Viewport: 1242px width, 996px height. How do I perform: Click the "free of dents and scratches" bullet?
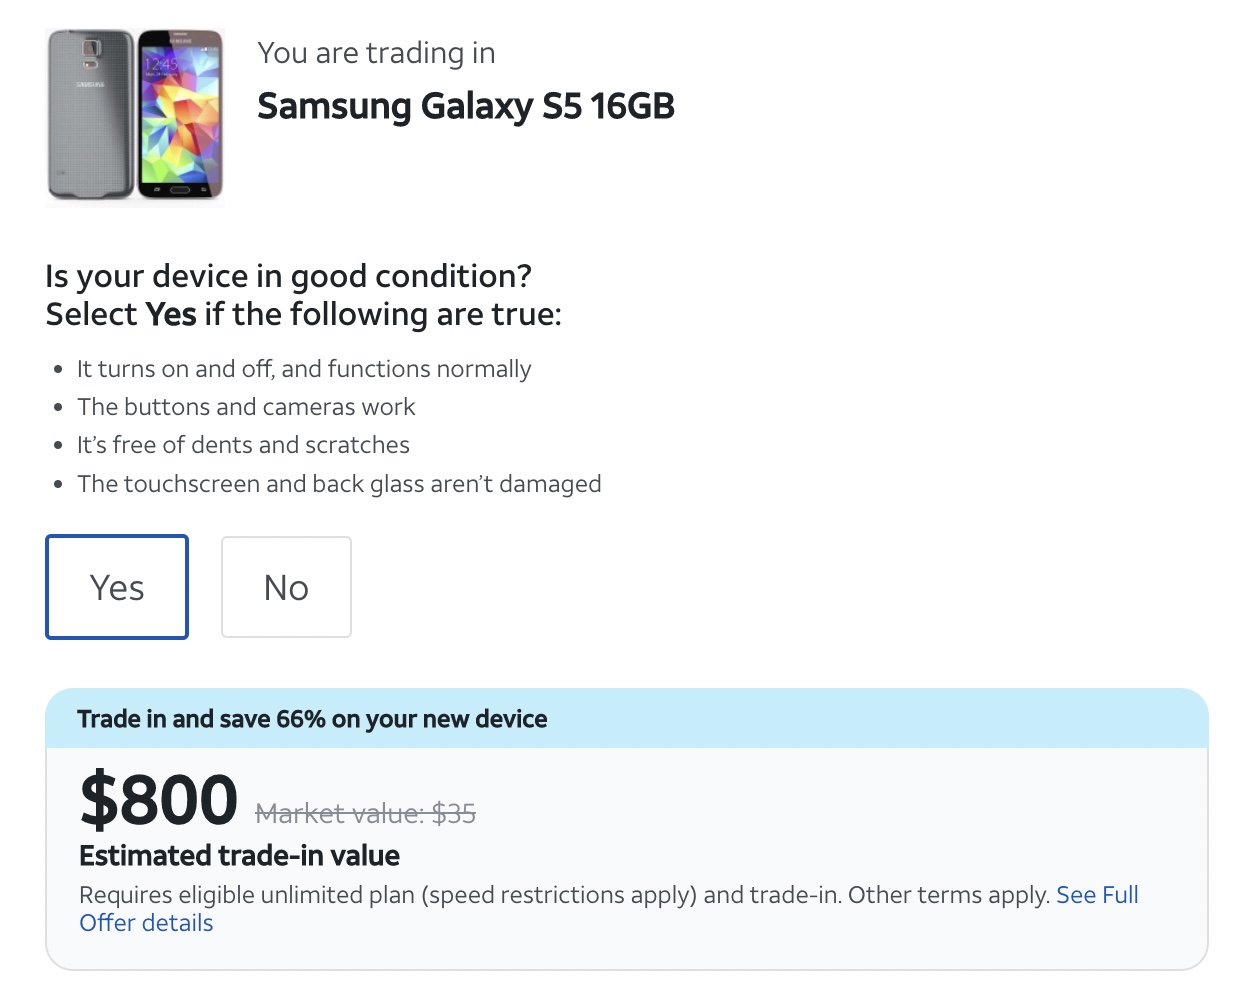[243, 445]
